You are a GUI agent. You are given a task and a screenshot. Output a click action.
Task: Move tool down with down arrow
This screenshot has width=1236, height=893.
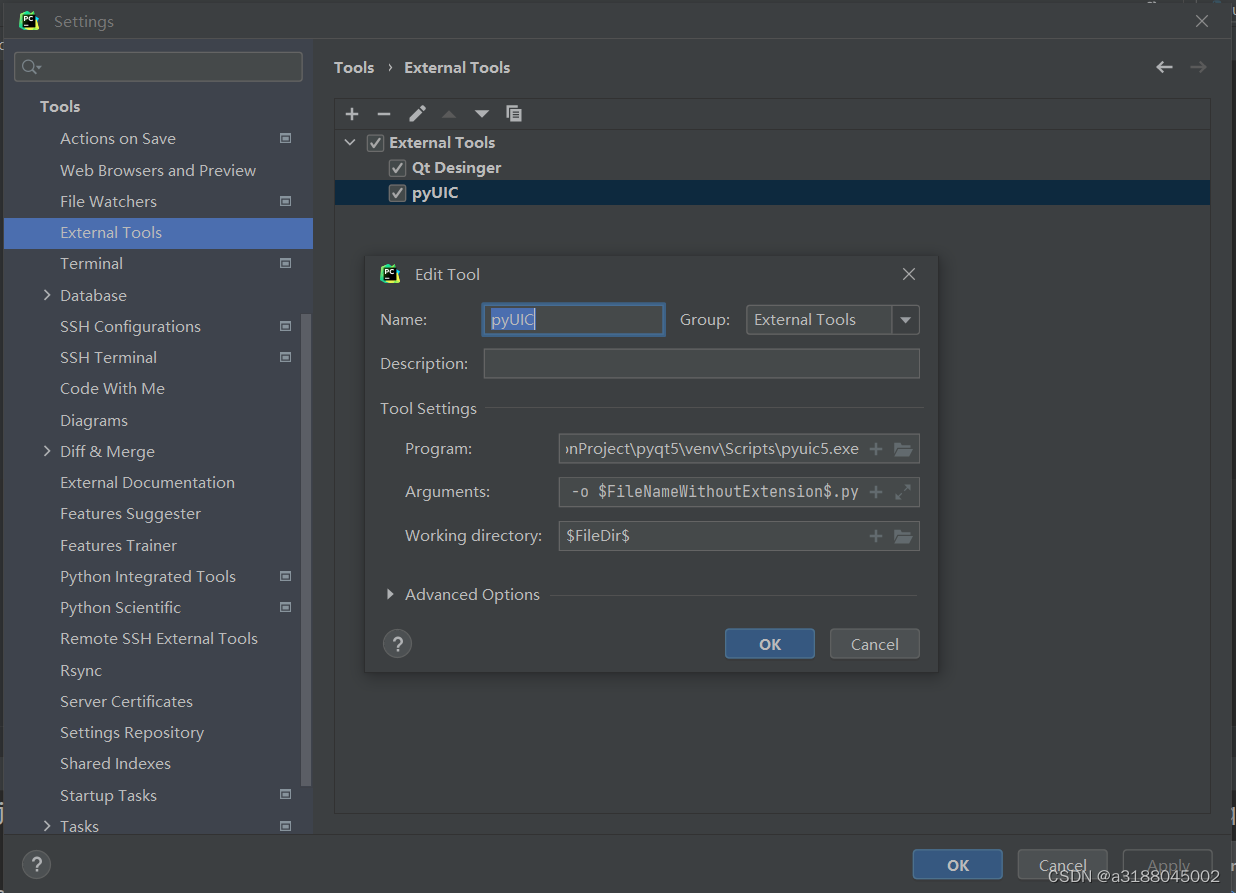click(482, 114)
